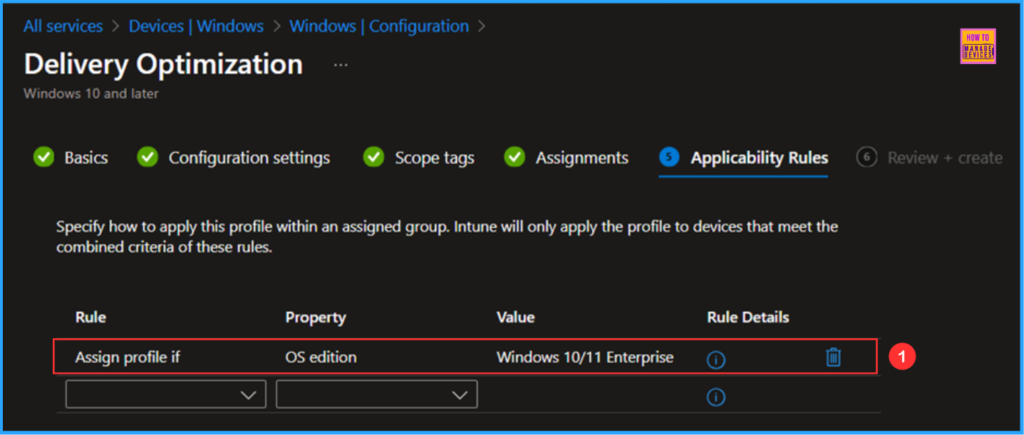Delete the OS edition applicability rule
The height and width of the screenshot is (435, 1024).
[833, 357]
